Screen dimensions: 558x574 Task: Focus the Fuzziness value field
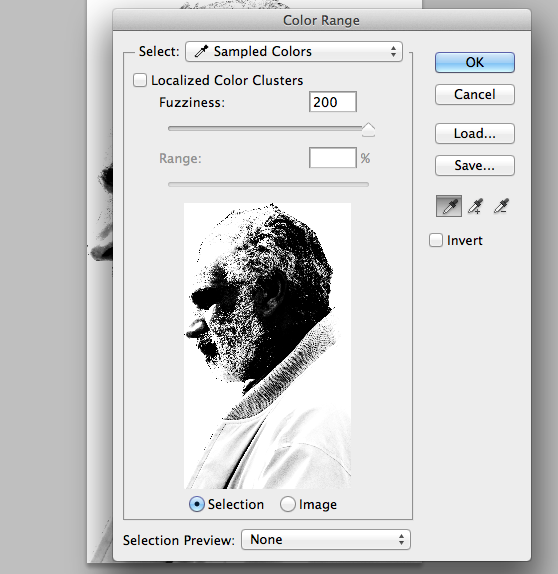pyautogui.click(x=333, y=102)
